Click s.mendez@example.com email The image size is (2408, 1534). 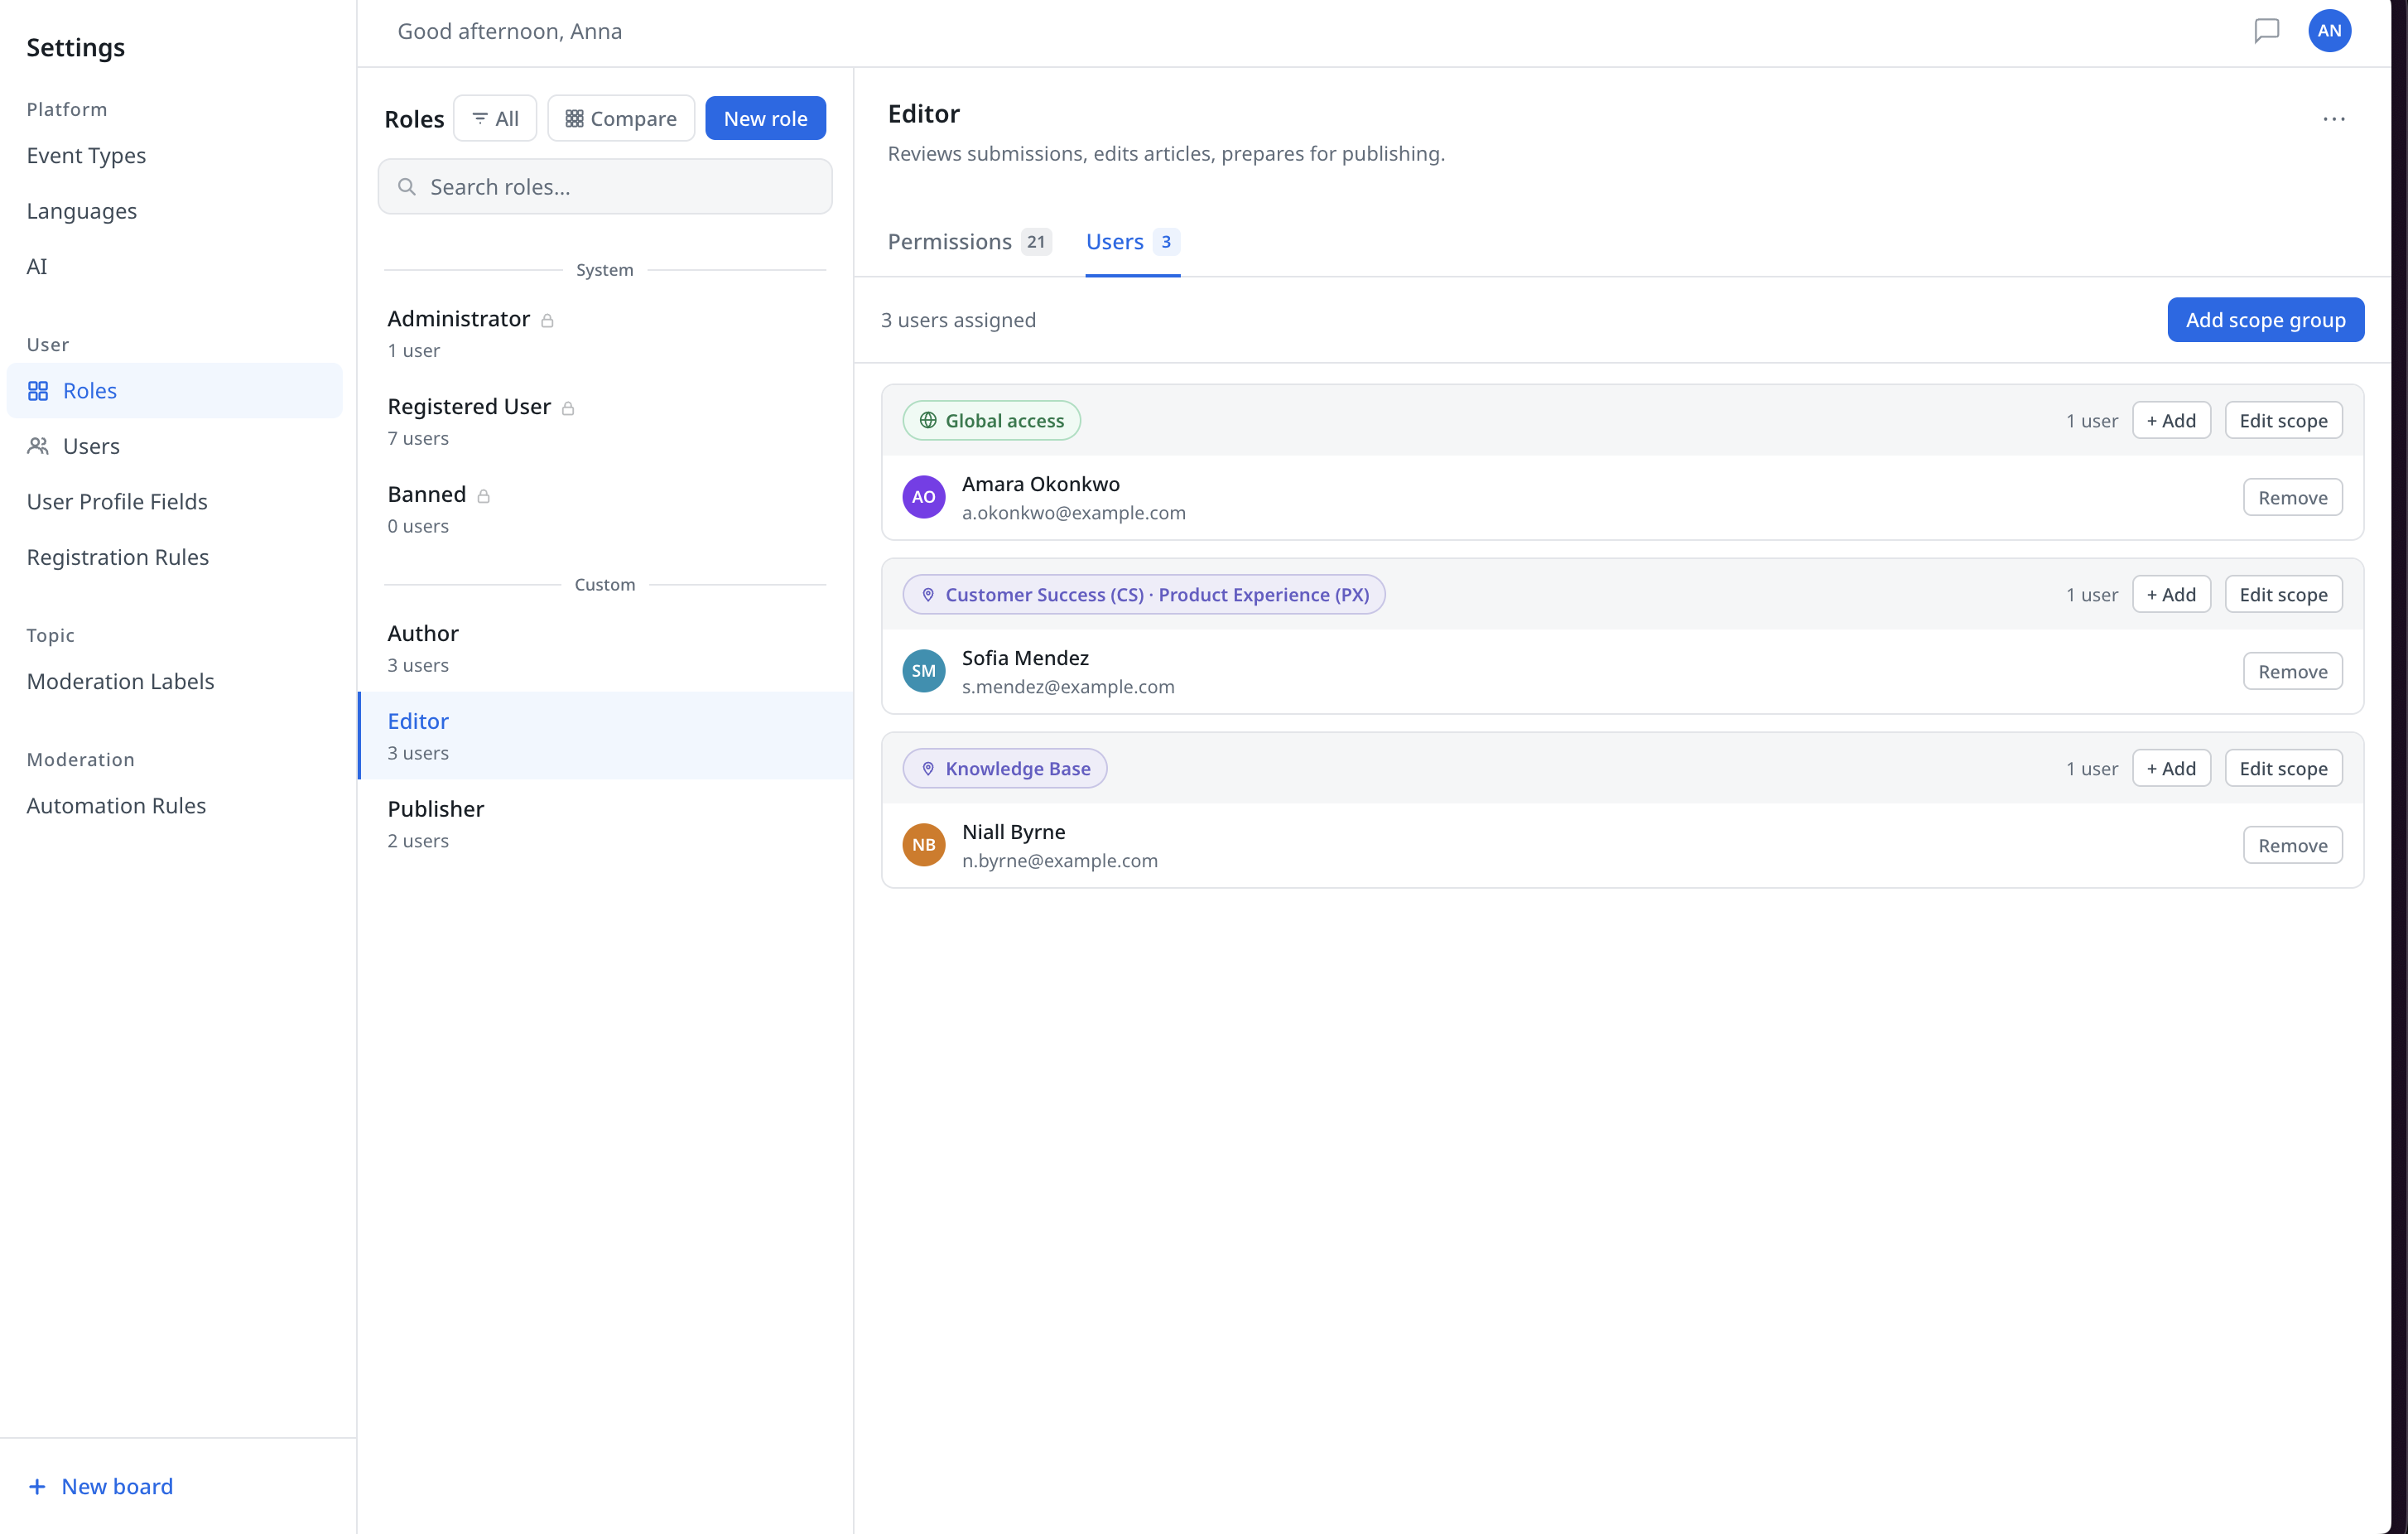tap(1068, 687)
